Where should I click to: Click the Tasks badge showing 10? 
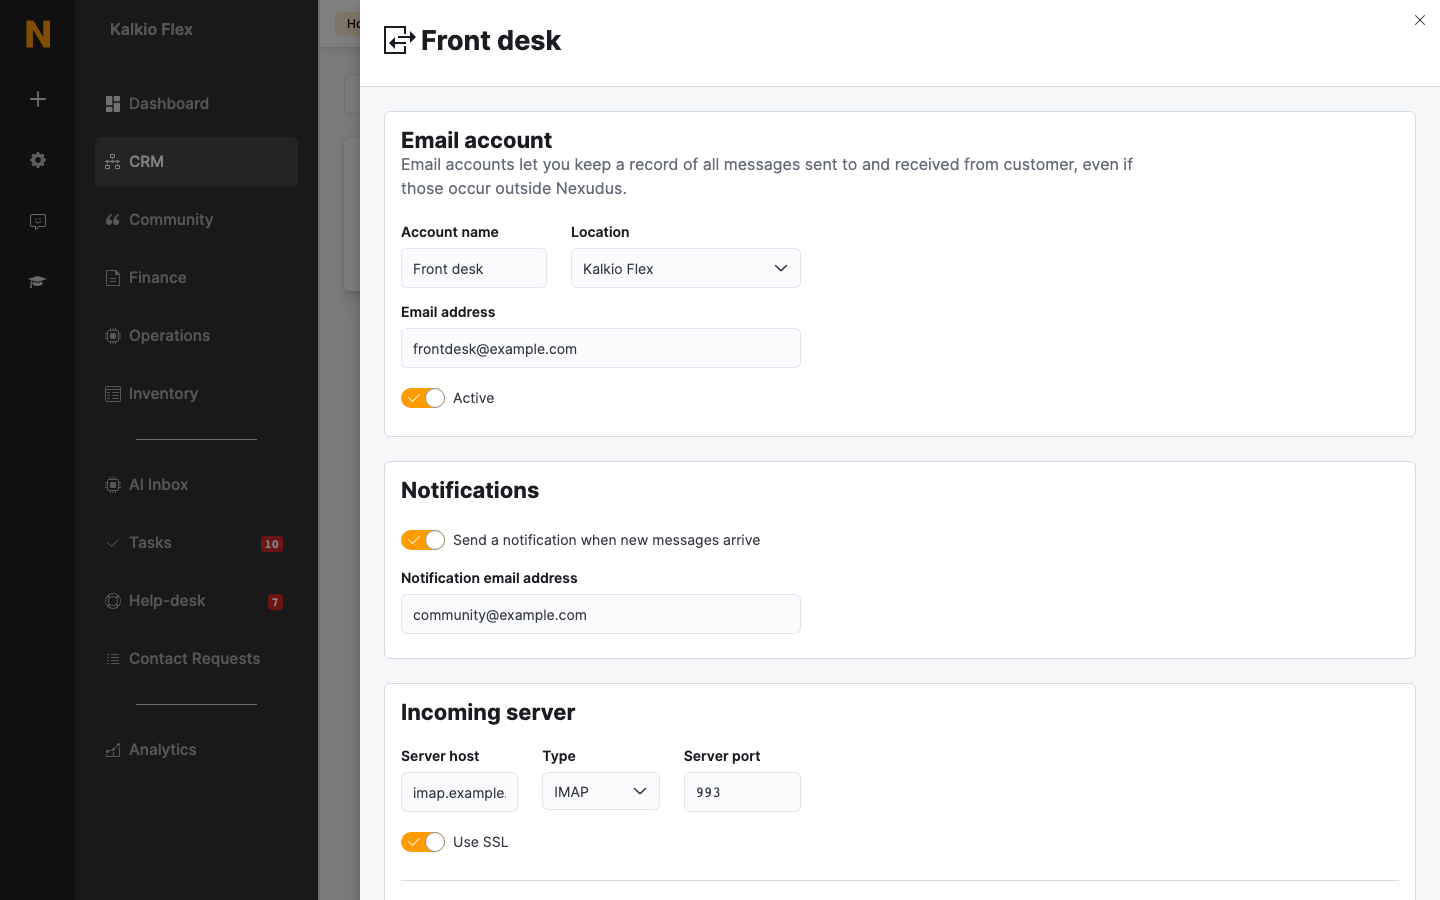(x=272, y=544)
